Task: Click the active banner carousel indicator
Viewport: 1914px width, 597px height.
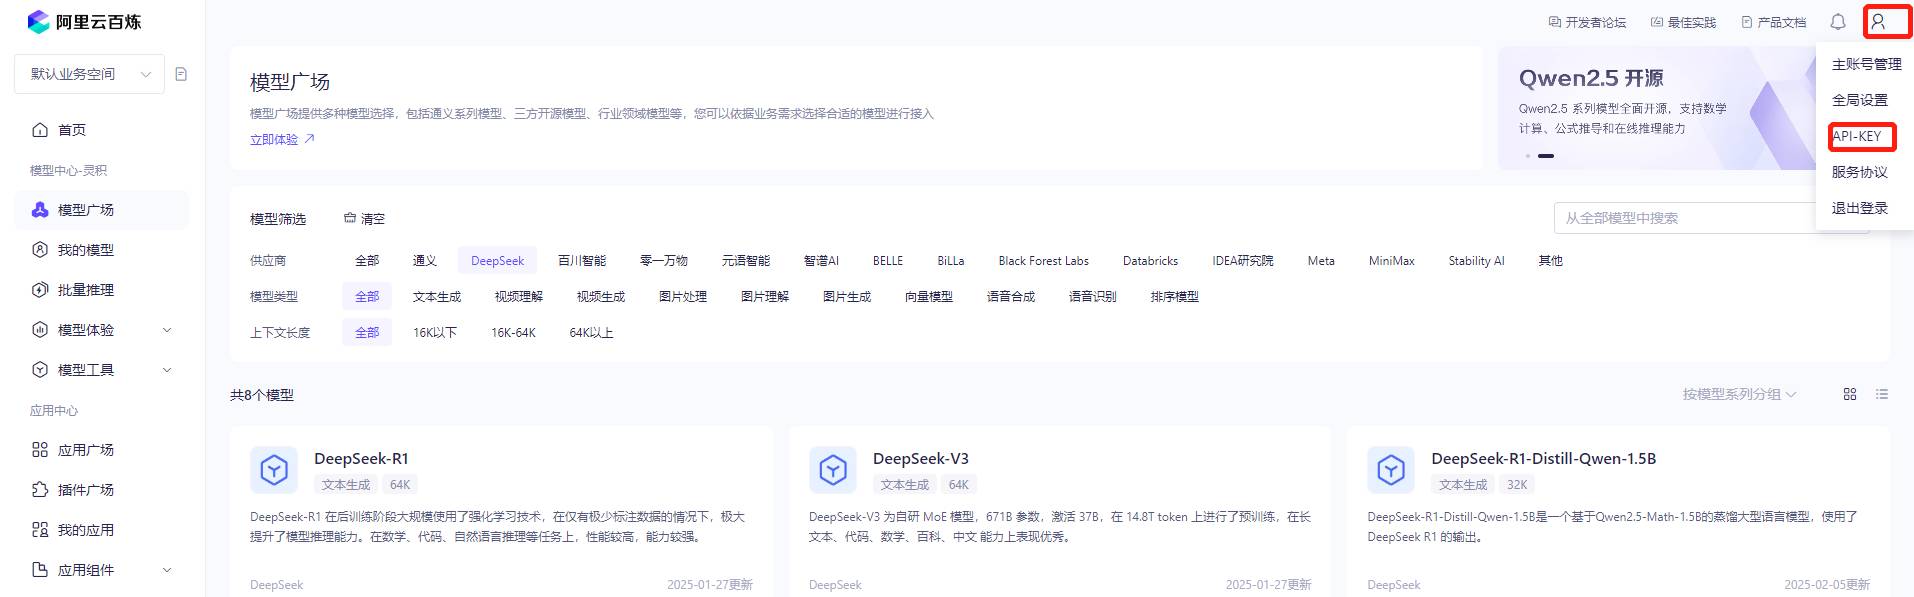Action: coord(1546,156)
